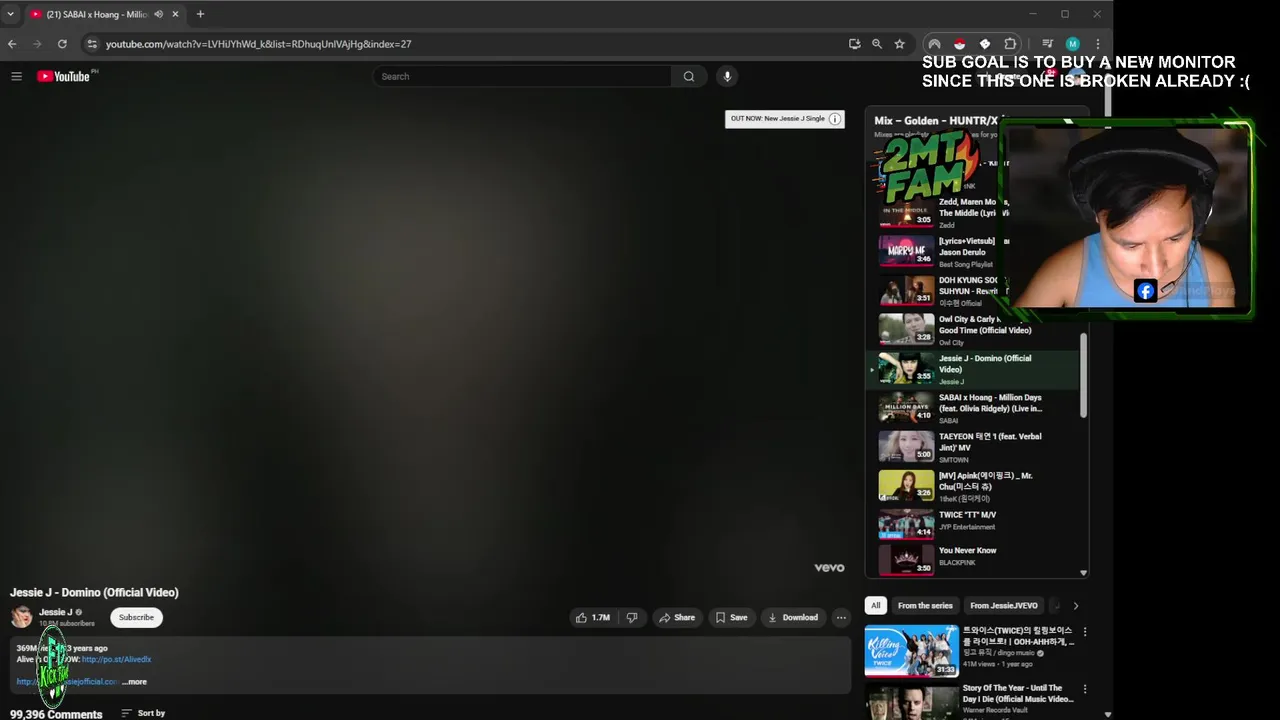Open options menu for TWICE Killing Voice video
Screen dimensions: 1280x720
click(1084, 632)
